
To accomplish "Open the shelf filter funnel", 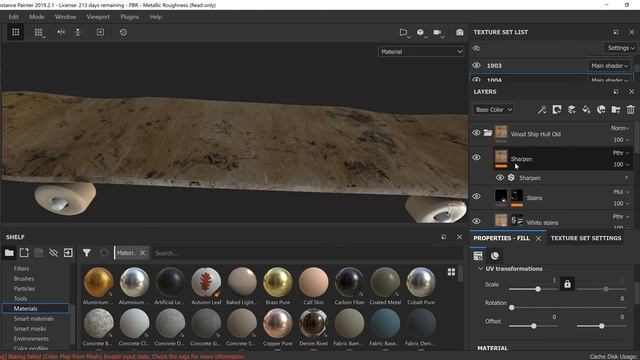I will pyautogui.click(x=87, y=253).
